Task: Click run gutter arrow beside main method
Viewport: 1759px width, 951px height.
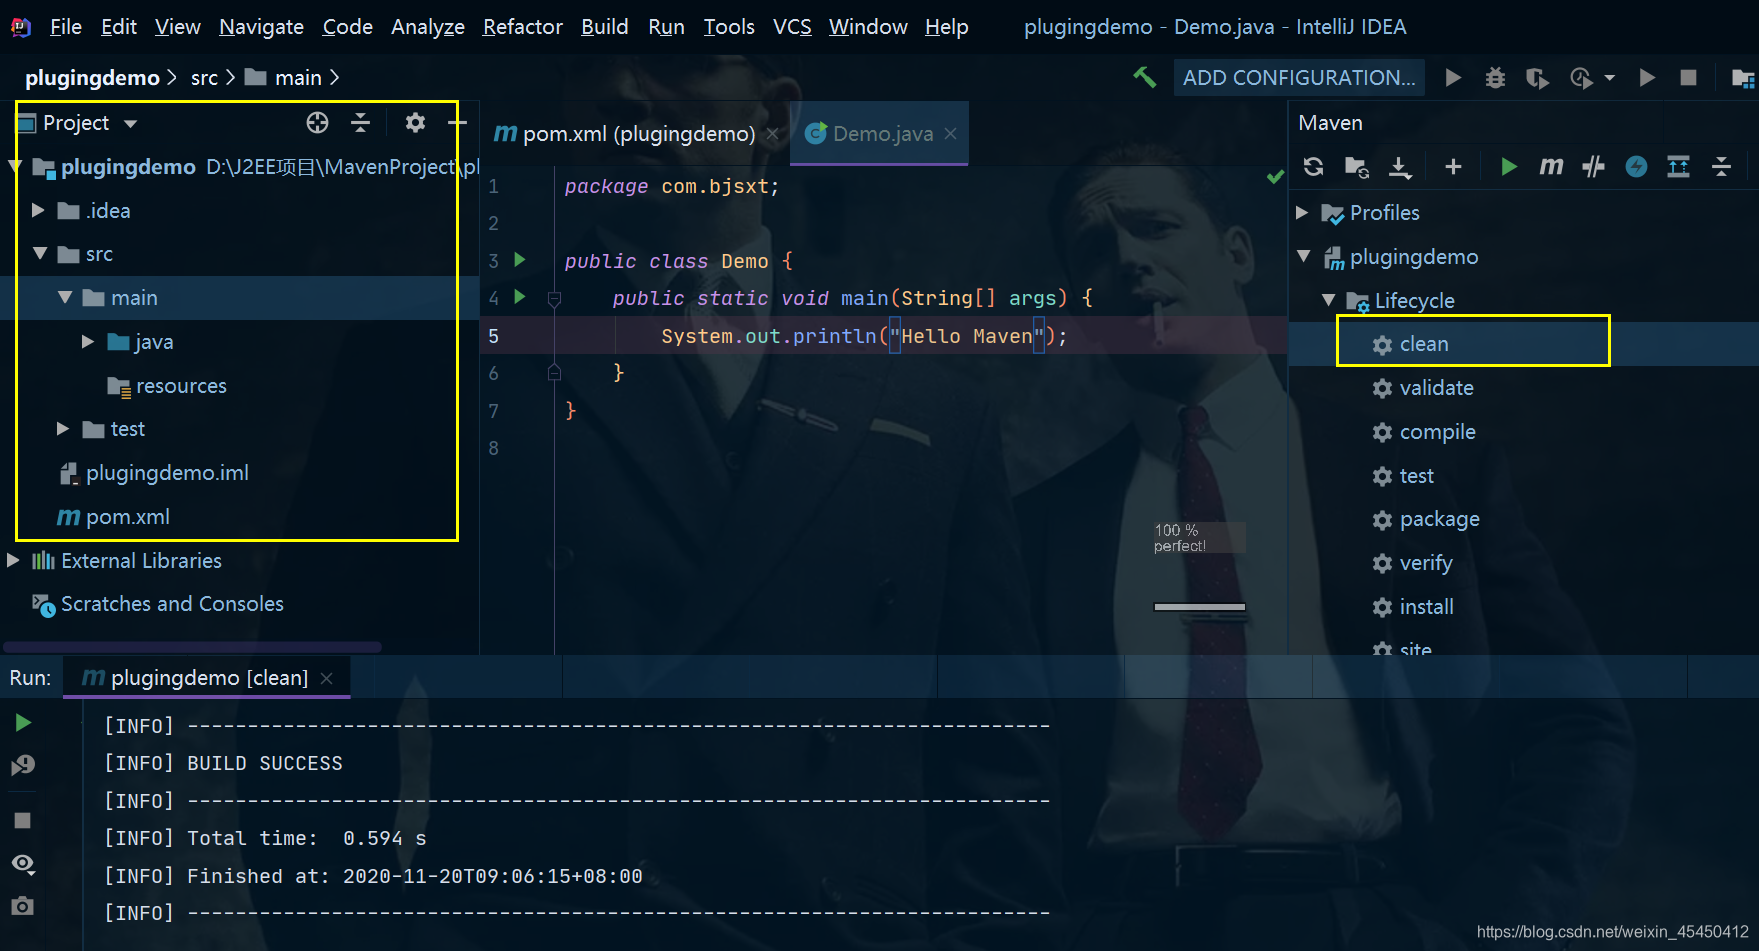Action: (520, 297)
